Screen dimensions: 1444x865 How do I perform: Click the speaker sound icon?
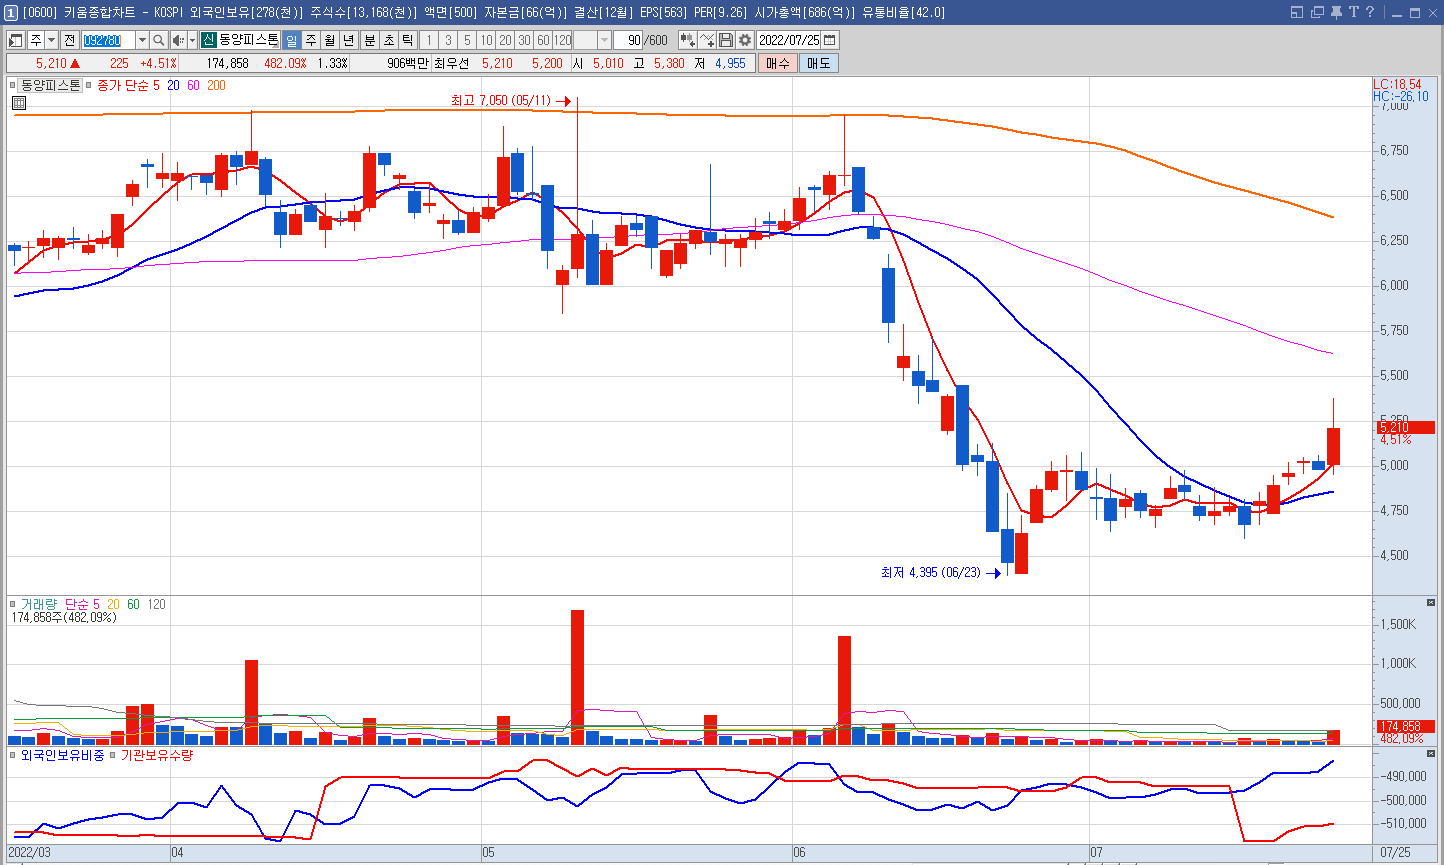point(177,40)
